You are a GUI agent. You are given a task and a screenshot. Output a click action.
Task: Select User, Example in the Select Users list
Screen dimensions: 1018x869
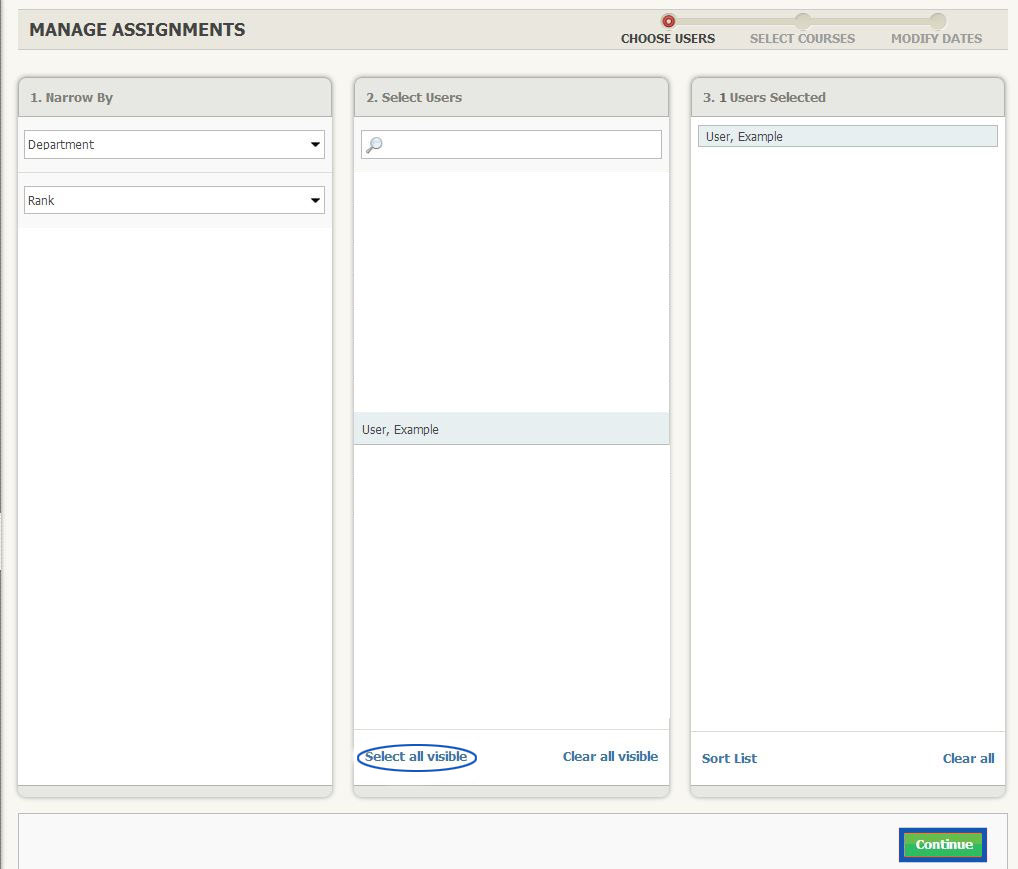tap(510, 429)
